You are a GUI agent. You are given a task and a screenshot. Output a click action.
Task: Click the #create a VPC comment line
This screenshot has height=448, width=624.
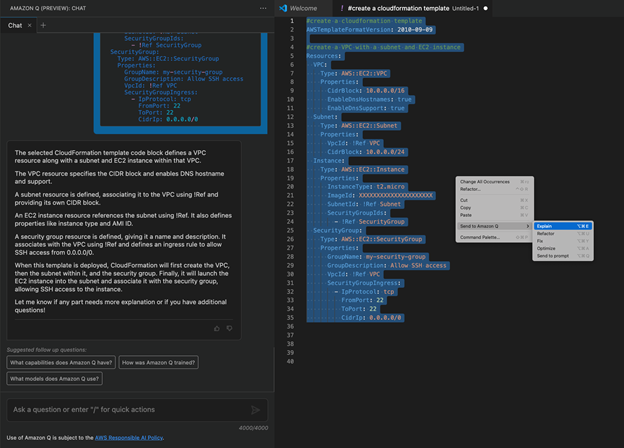[384, 47]
